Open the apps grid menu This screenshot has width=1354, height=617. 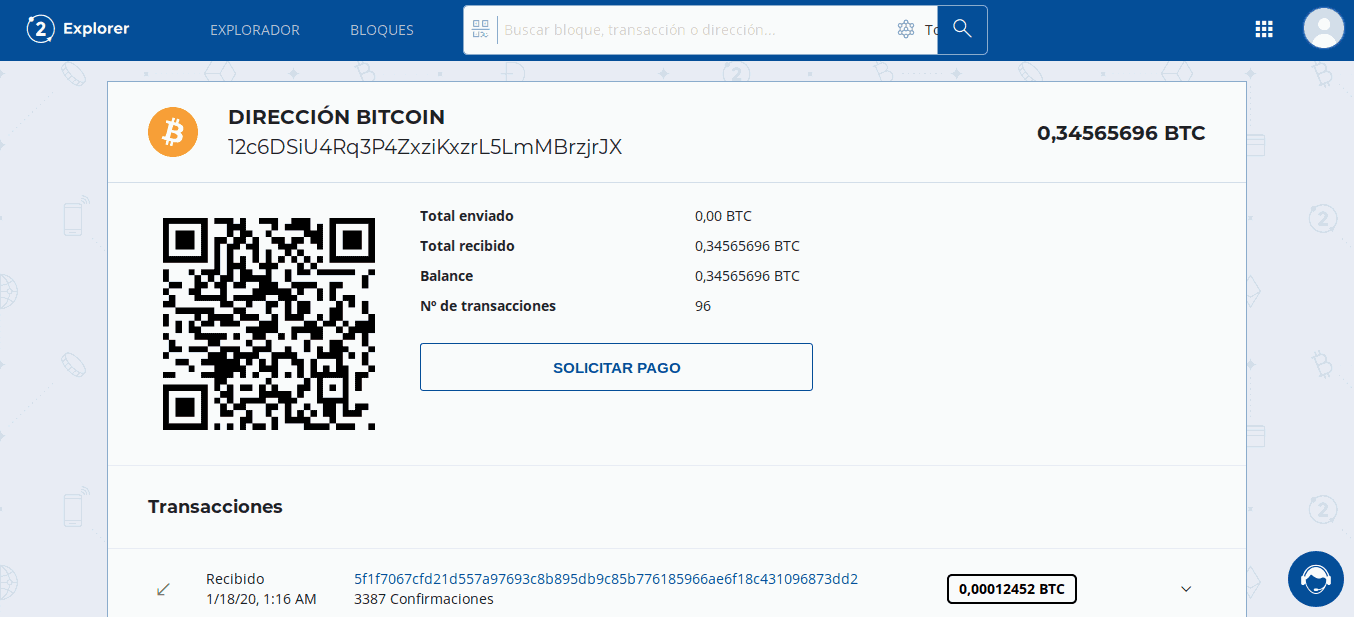pyautogui.click(x=1264, y=29)
